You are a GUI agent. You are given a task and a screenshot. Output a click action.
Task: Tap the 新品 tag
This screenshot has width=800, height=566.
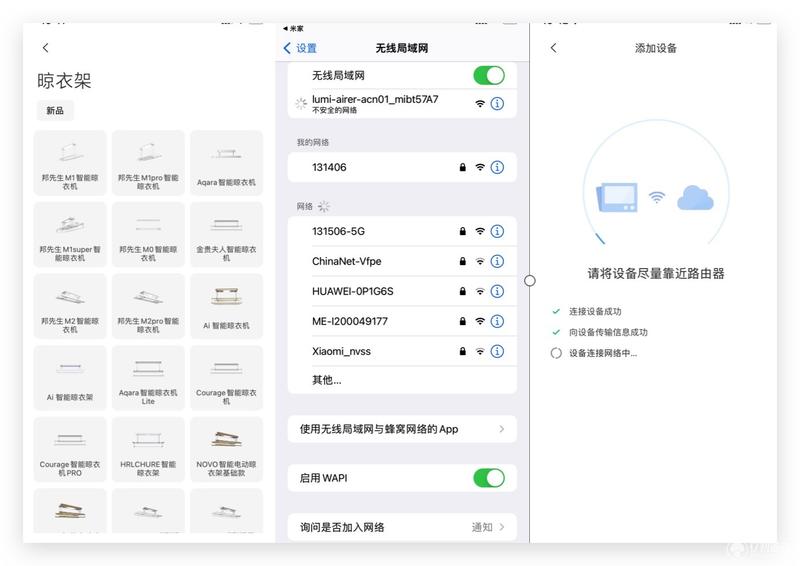click(55, 111)
